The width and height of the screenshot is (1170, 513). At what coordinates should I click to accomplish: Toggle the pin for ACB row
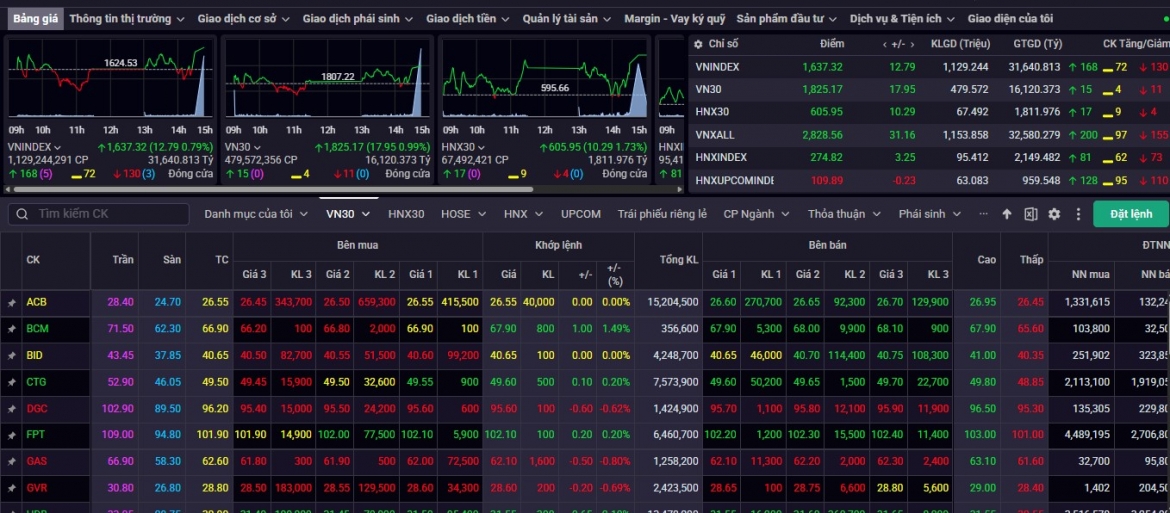click(x=11, y=303)
